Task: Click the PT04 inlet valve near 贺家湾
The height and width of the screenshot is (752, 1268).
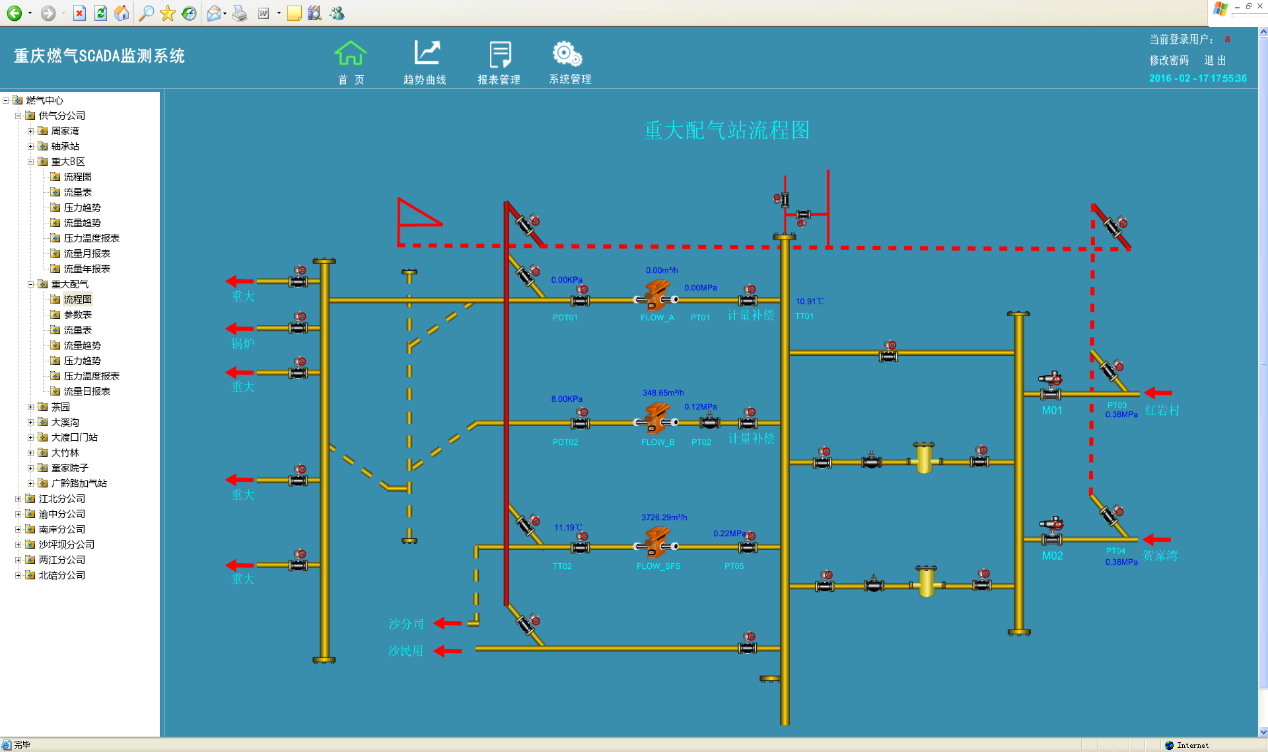Action: click(1110, 514)
